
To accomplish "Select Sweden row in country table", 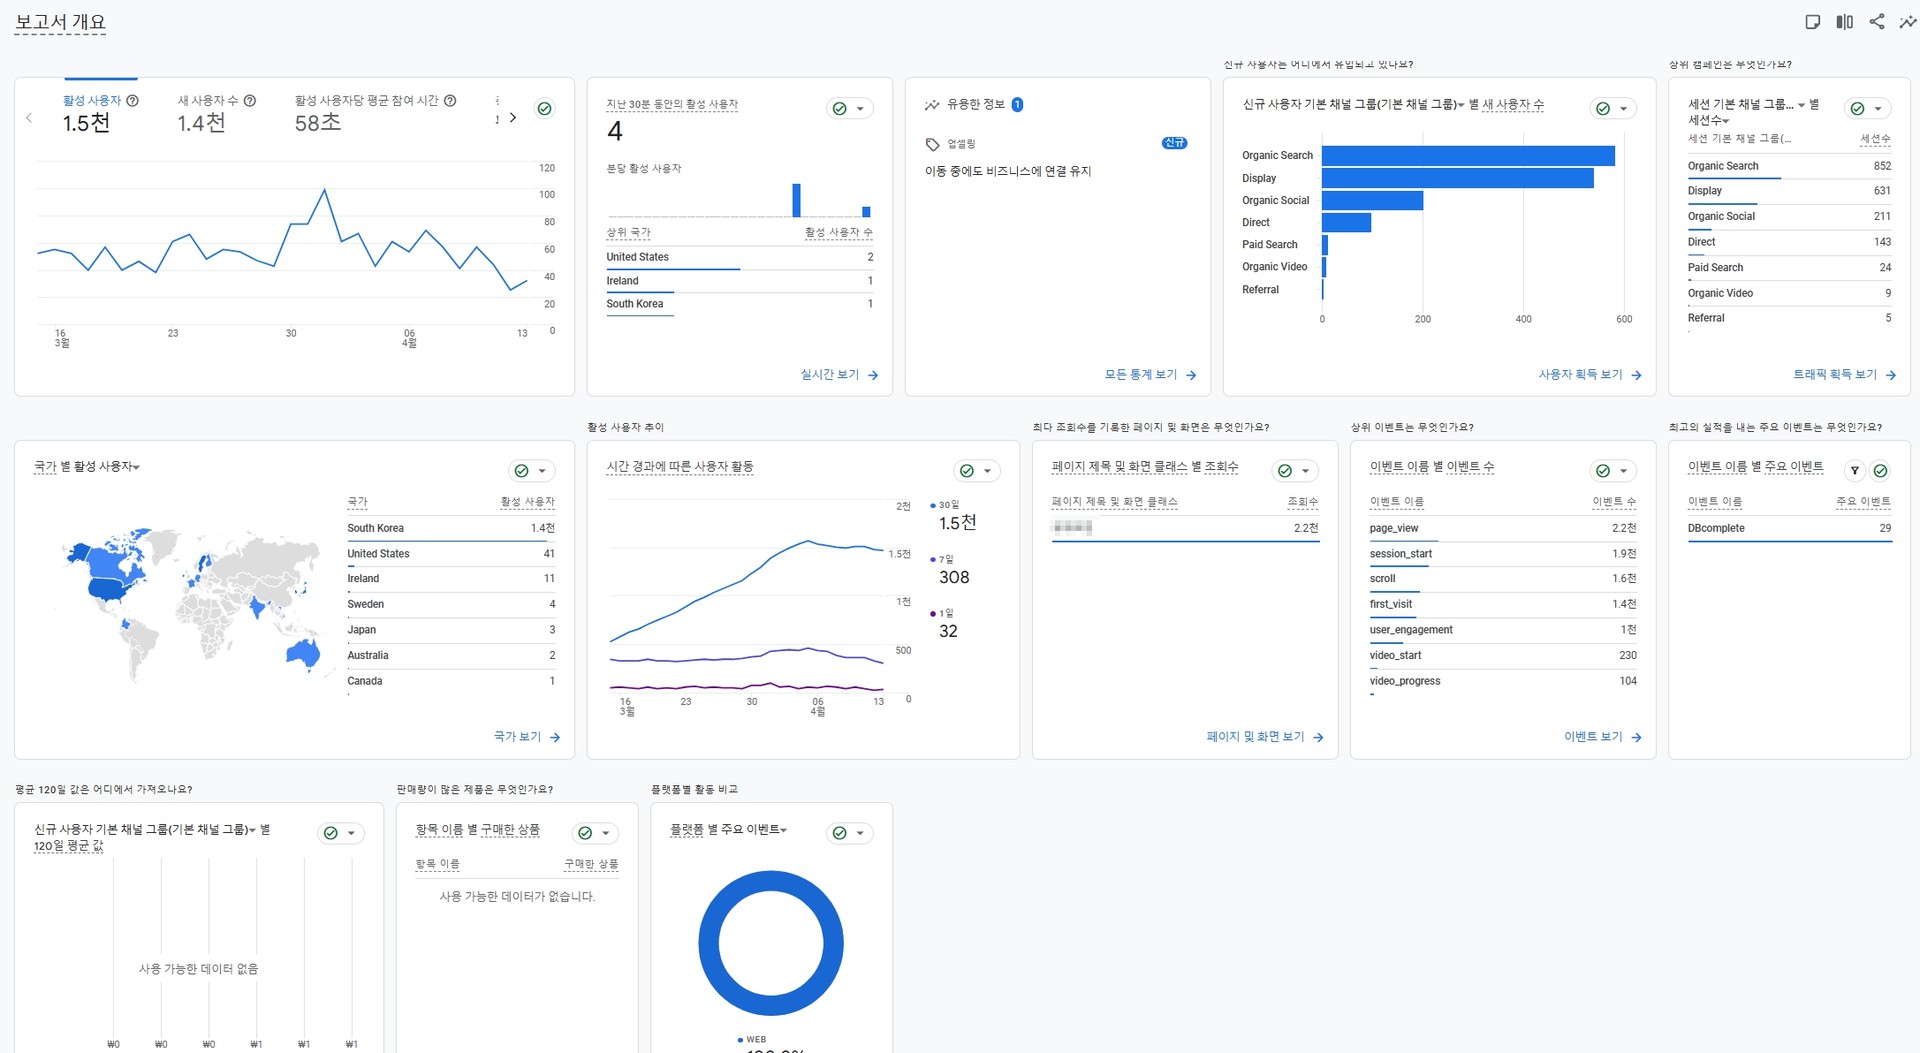I will (451, 604).
